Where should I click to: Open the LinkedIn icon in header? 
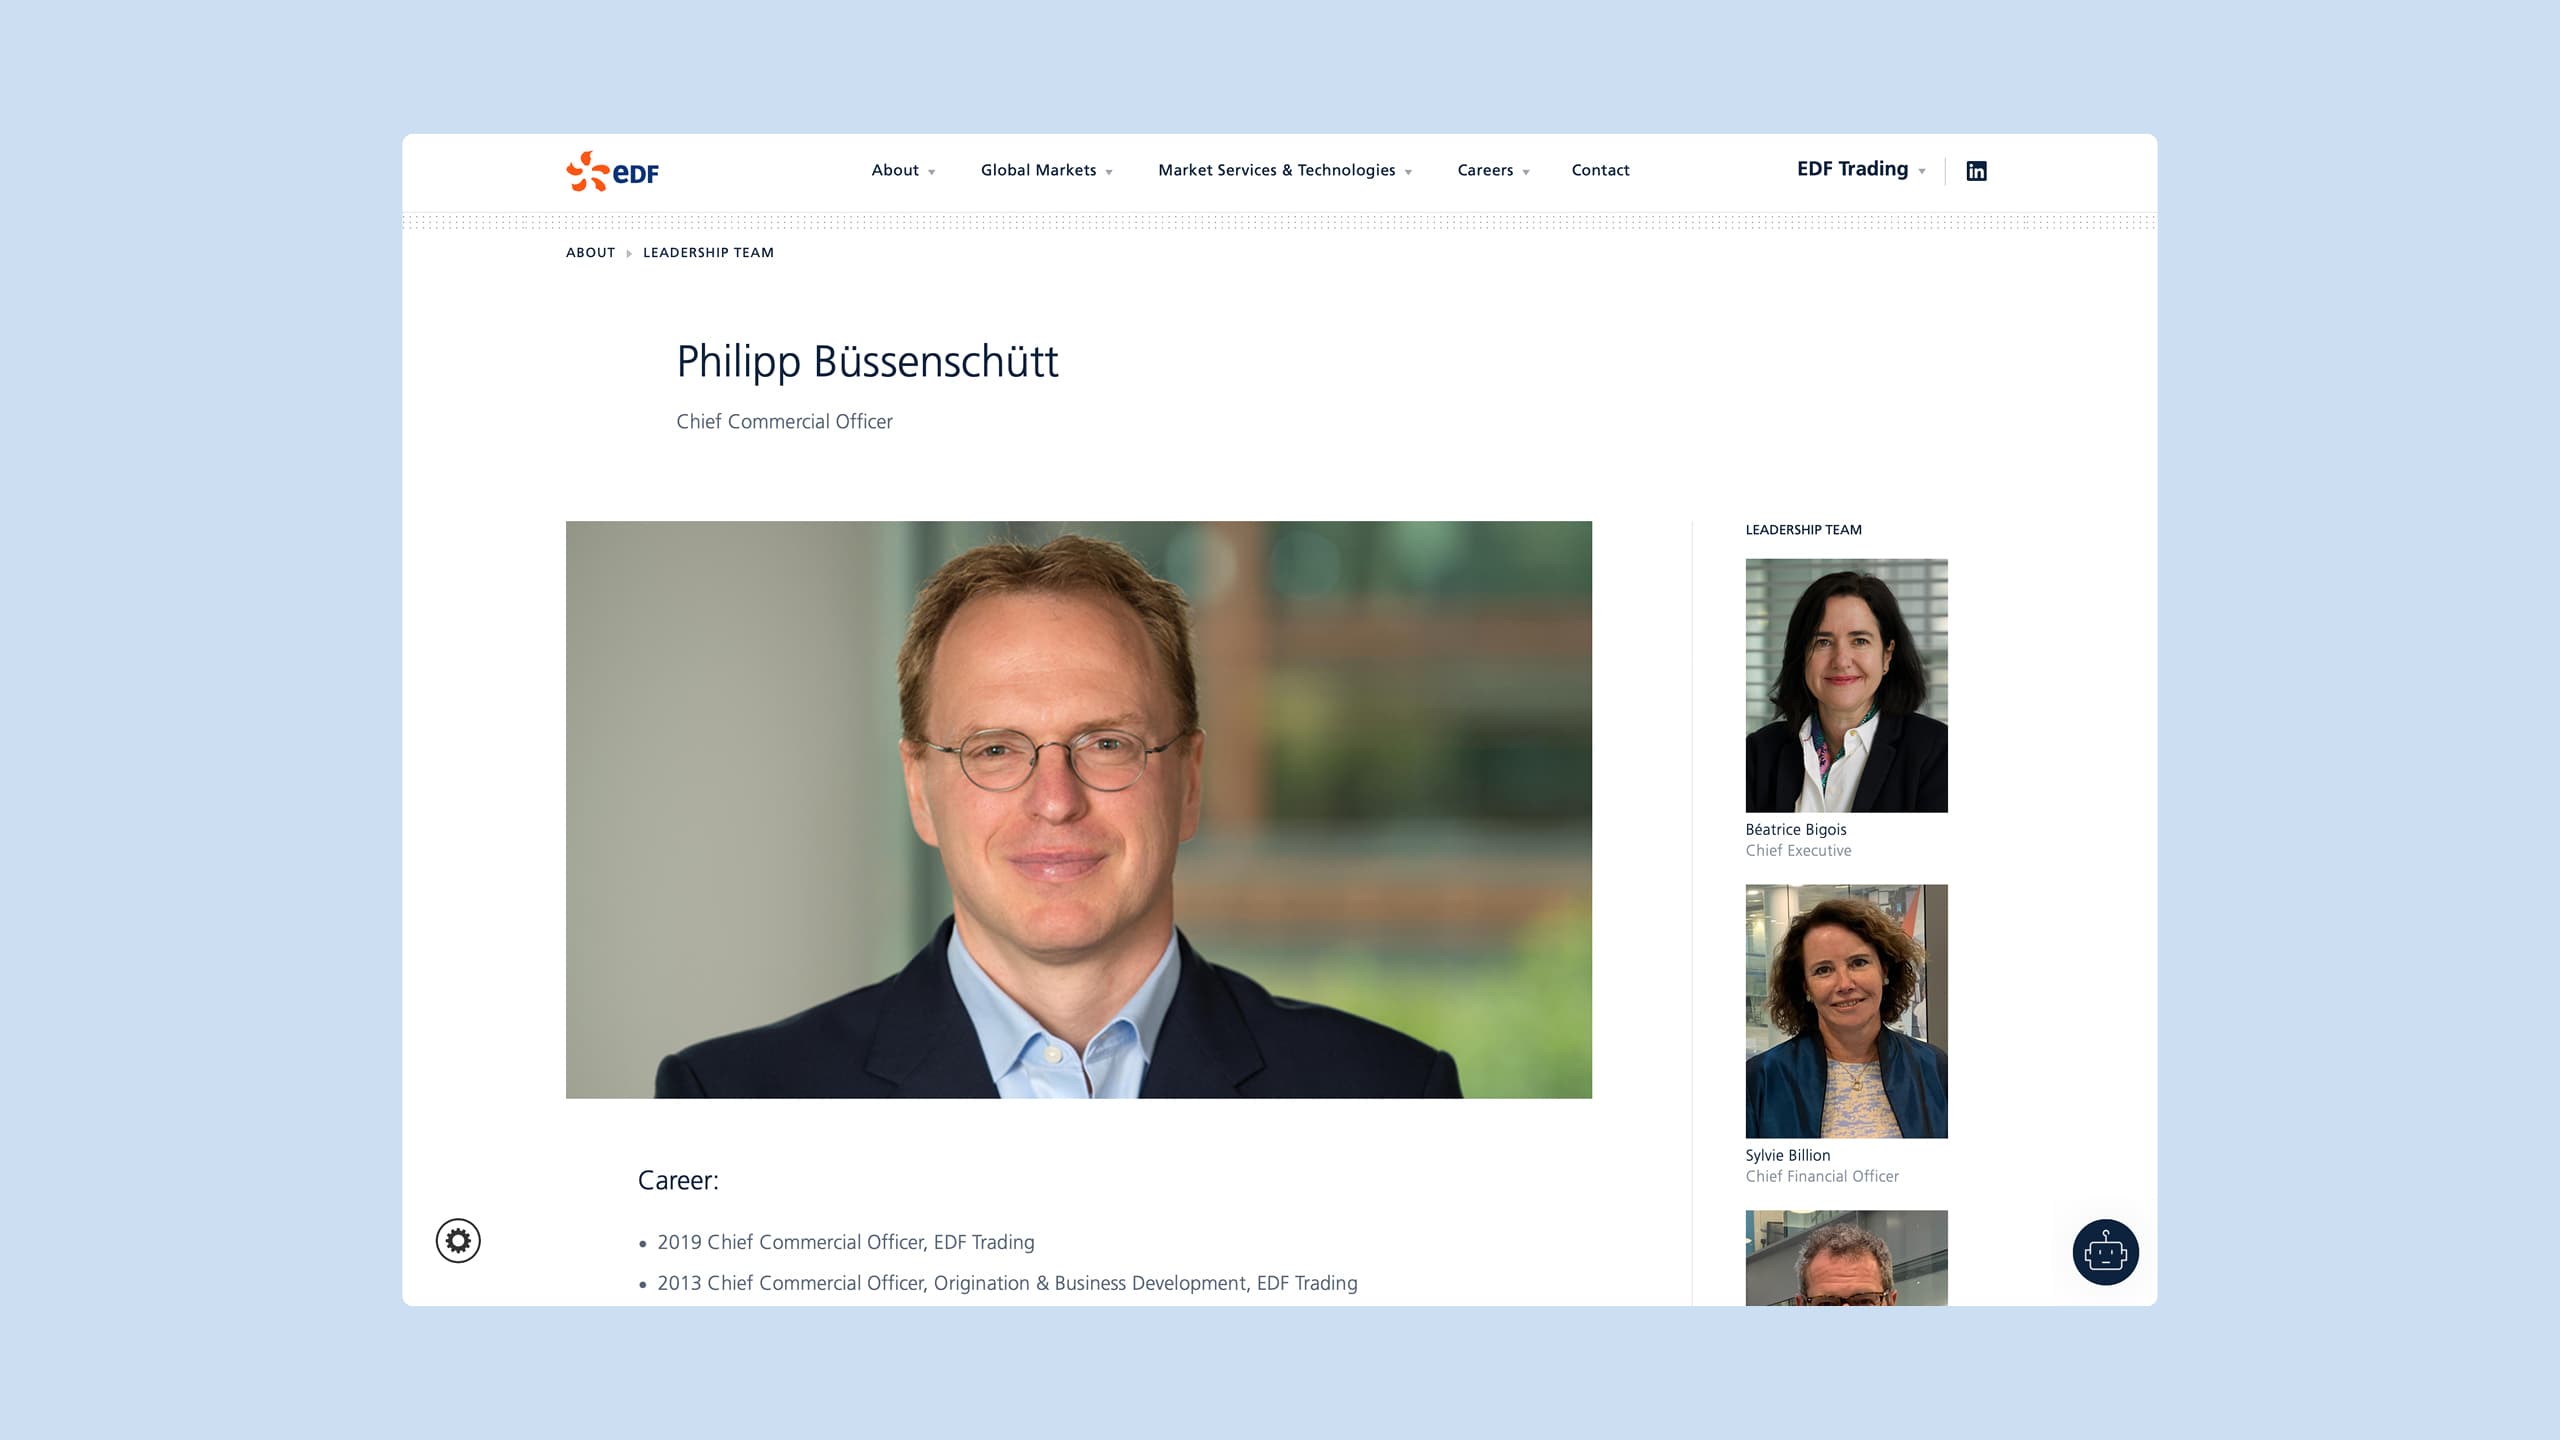1976,171
